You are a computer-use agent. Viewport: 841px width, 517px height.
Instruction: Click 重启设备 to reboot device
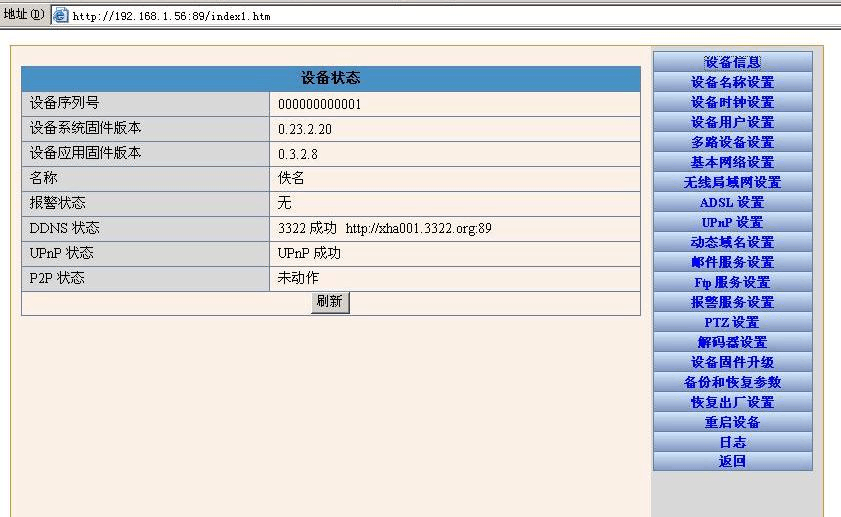(732, 422)
